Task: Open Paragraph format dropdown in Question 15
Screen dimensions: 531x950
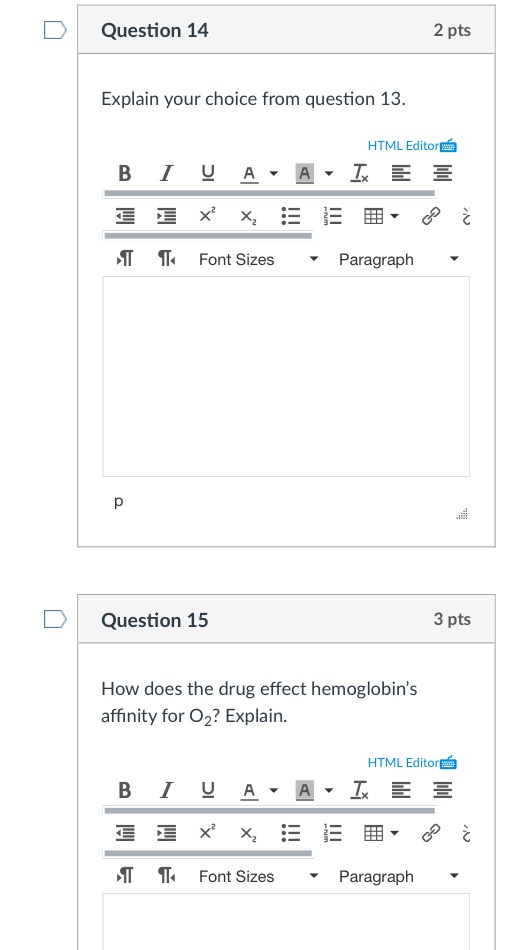Action: click(399, 877)
